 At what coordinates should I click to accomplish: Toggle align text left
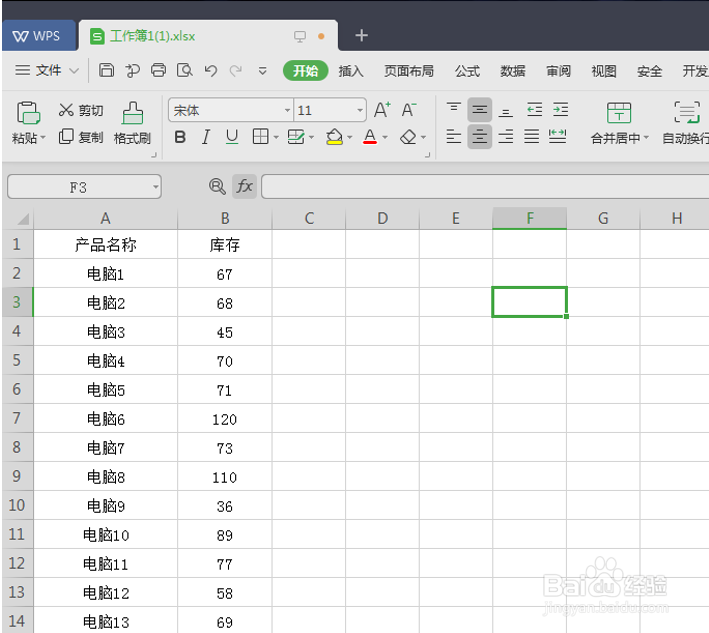pyautogui.click(x=454, y=136)
